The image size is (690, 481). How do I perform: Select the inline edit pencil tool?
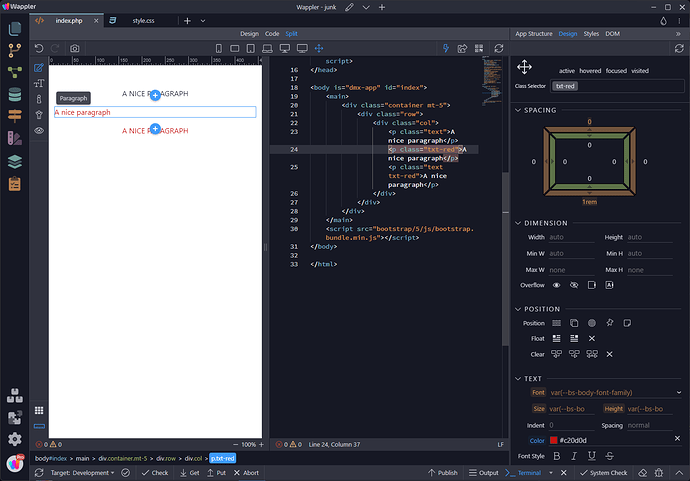pos(39,68)
